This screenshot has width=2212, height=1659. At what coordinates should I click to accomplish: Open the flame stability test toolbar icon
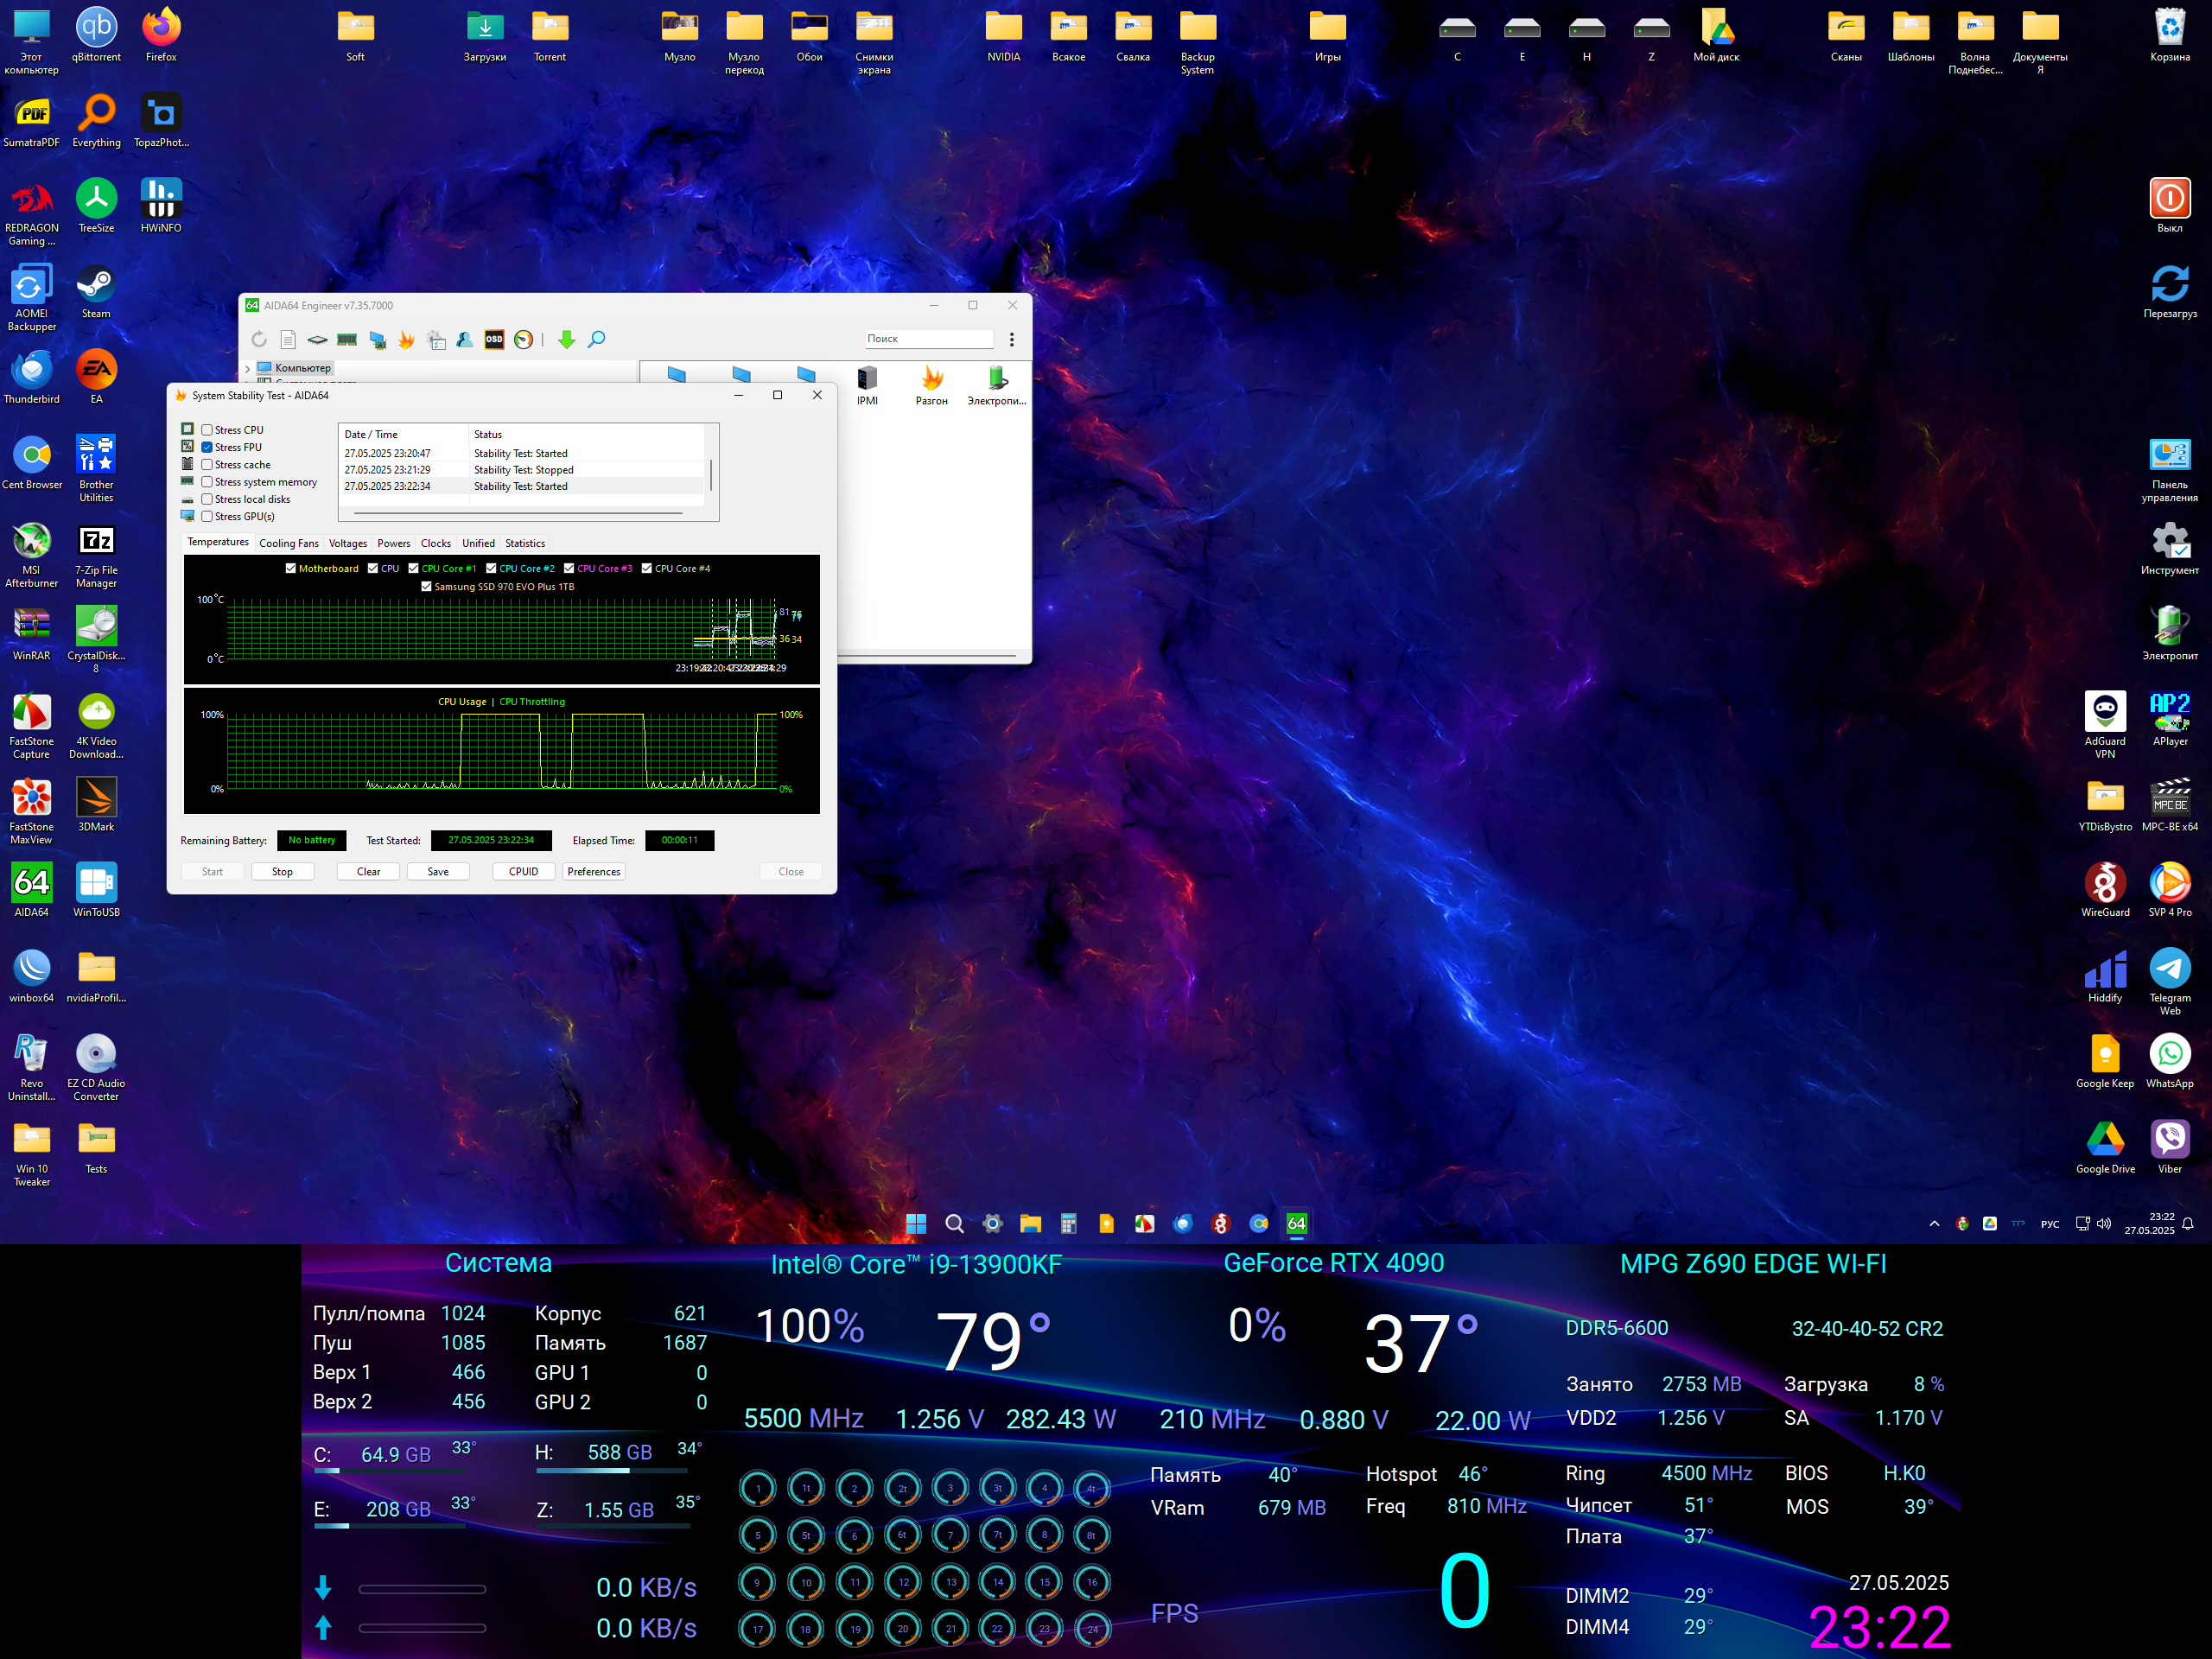pyautogui.click(x=406, y=340)
